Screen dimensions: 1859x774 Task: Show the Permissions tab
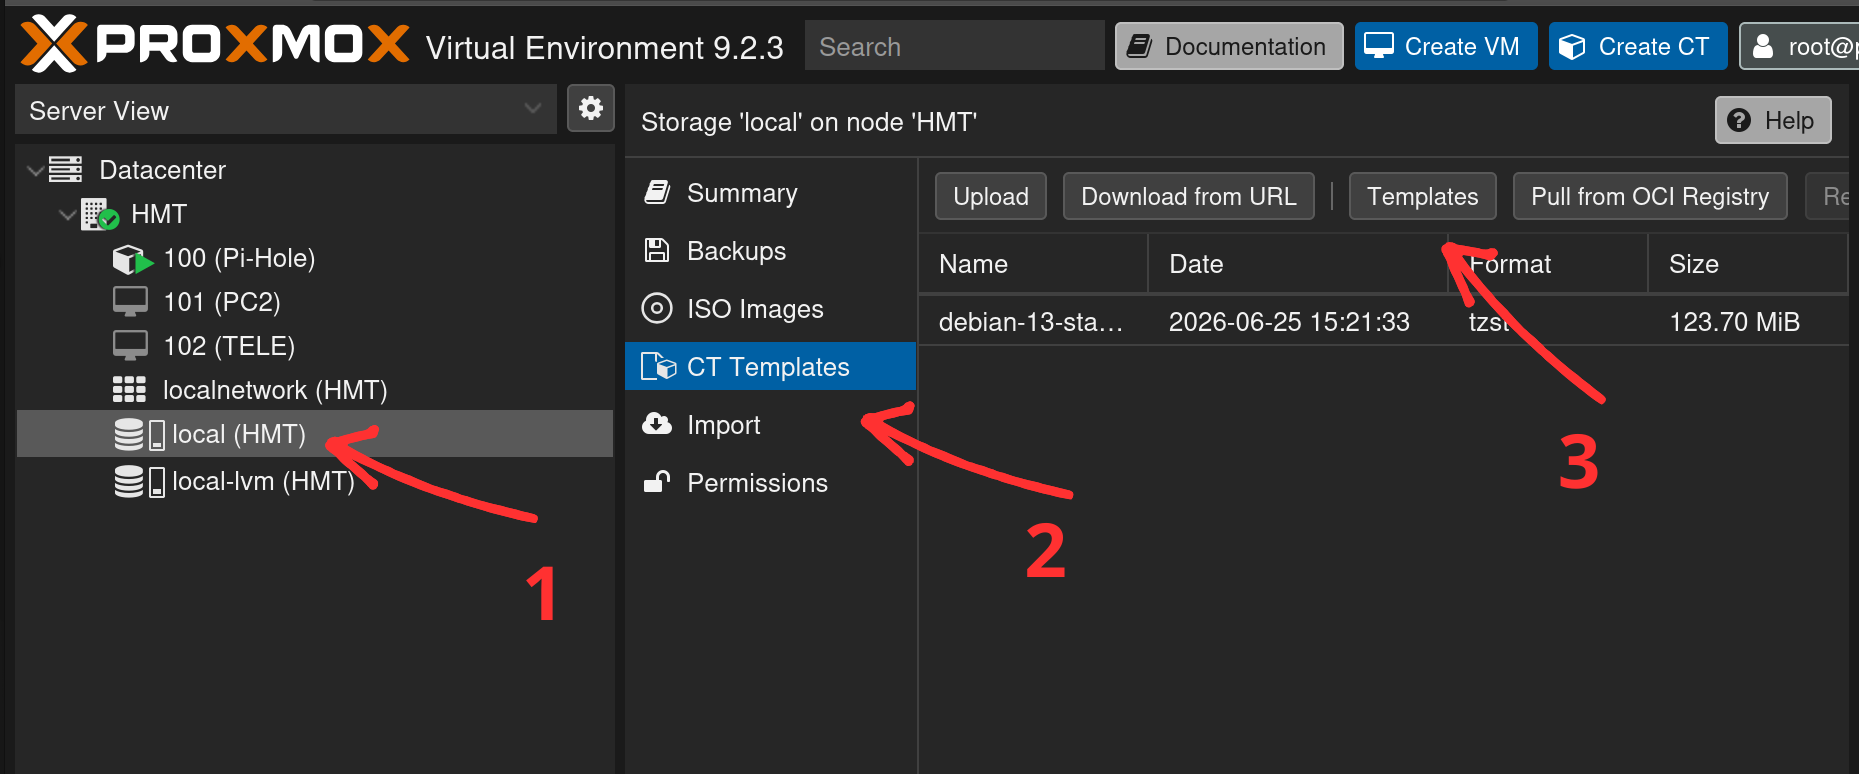pos(770,482)
